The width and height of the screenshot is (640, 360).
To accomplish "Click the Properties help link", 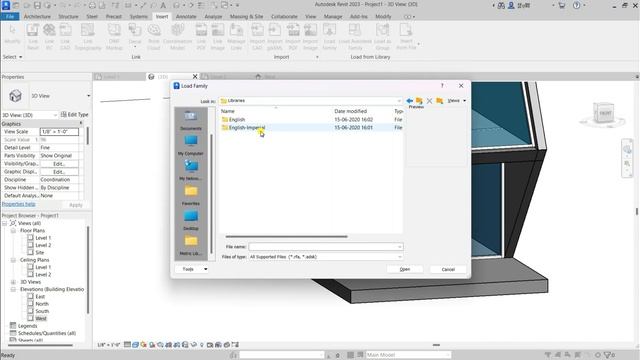I will (19, 204).
